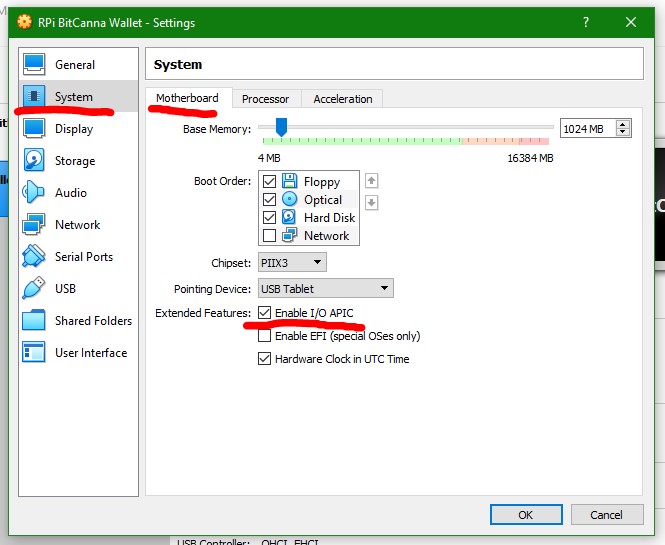This screenshot has width=665, height=545.
Task: Toggle Hardware Clock in UTC Time
Action: [264, 358]
